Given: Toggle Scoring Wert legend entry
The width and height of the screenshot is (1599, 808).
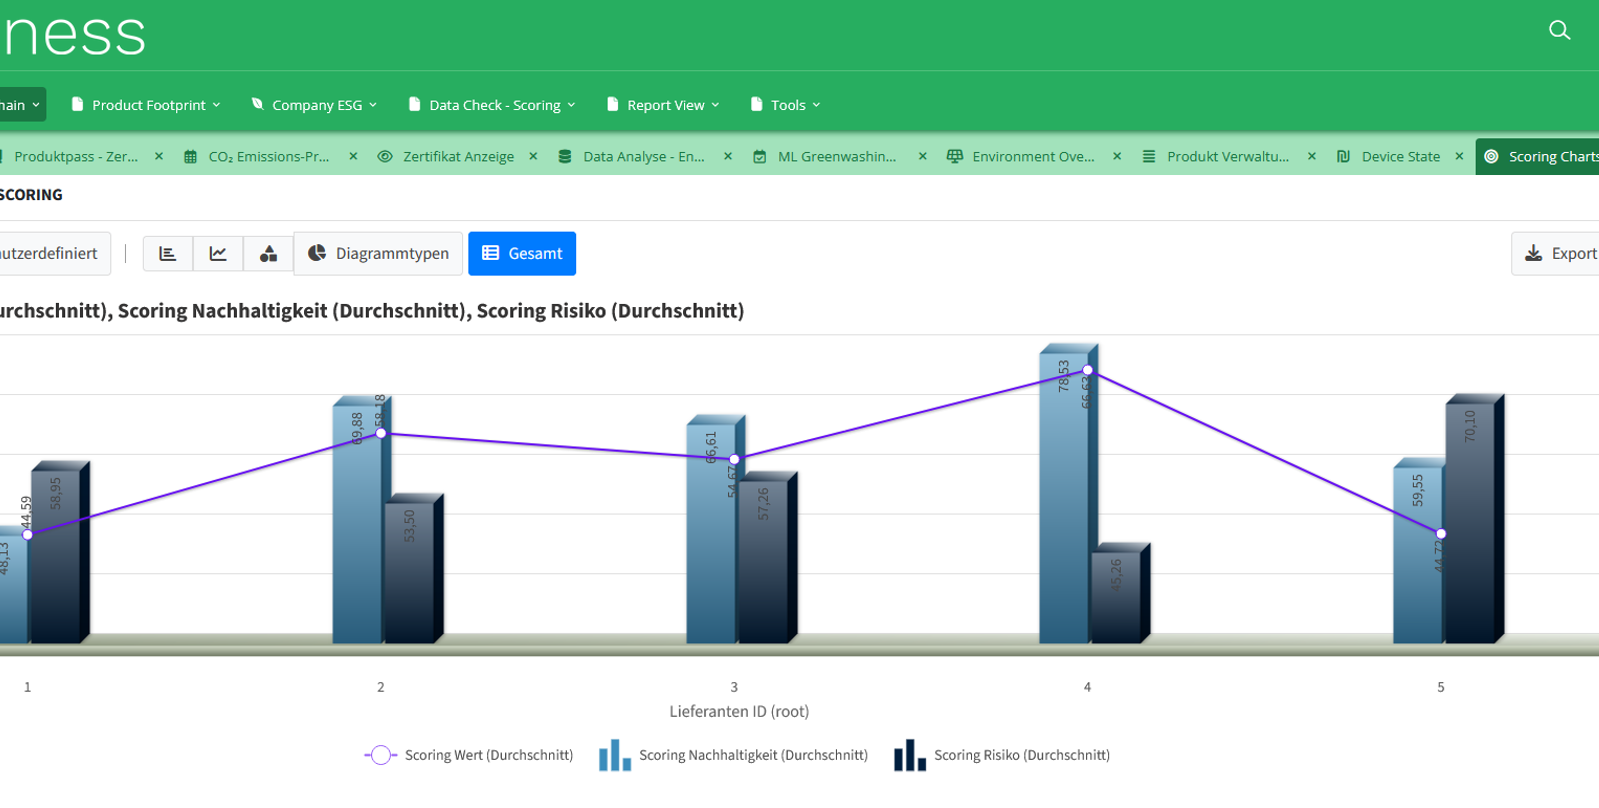Looking at the screenshot, I should 469,756.
